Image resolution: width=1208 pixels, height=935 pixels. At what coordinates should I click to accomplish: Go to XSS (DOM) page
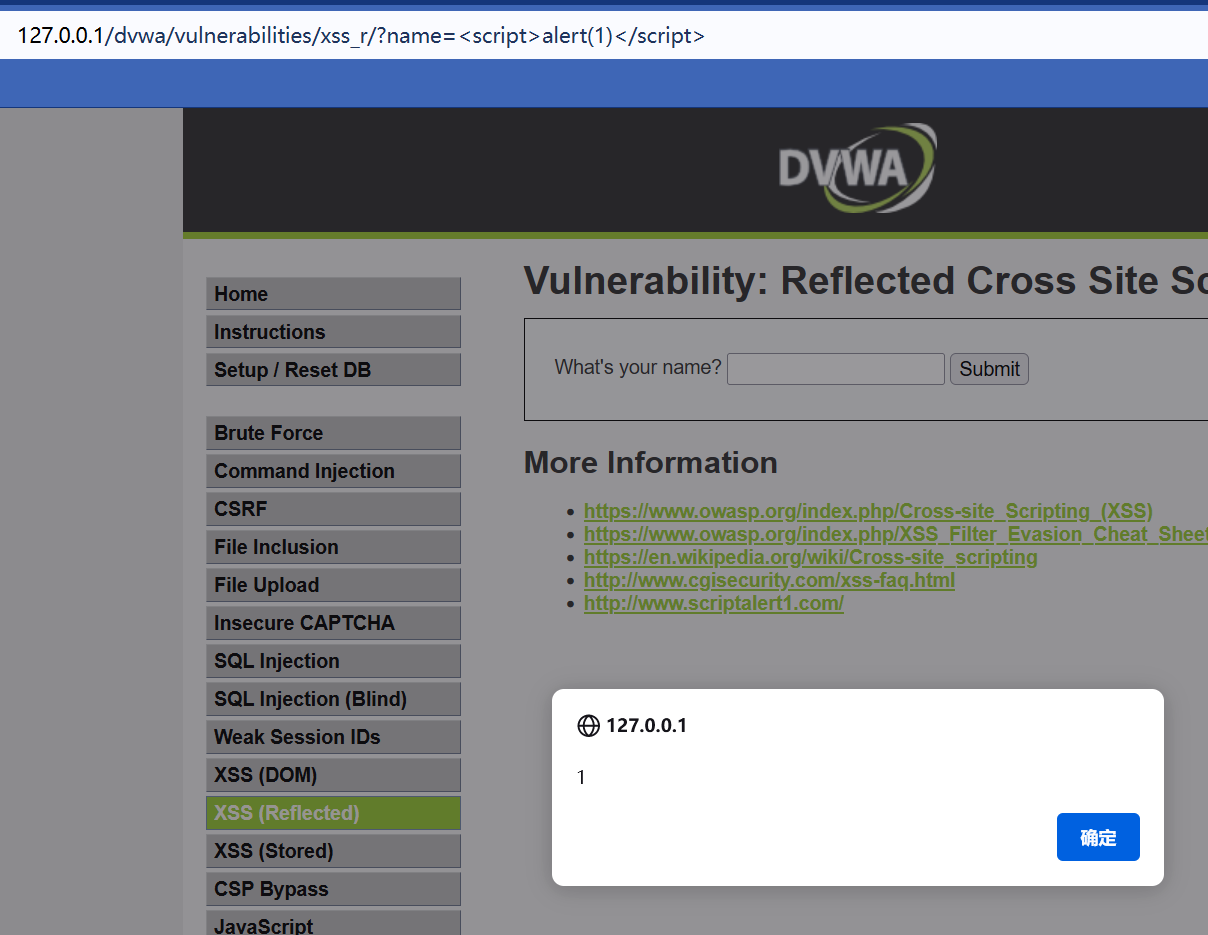tap(333, 775)
